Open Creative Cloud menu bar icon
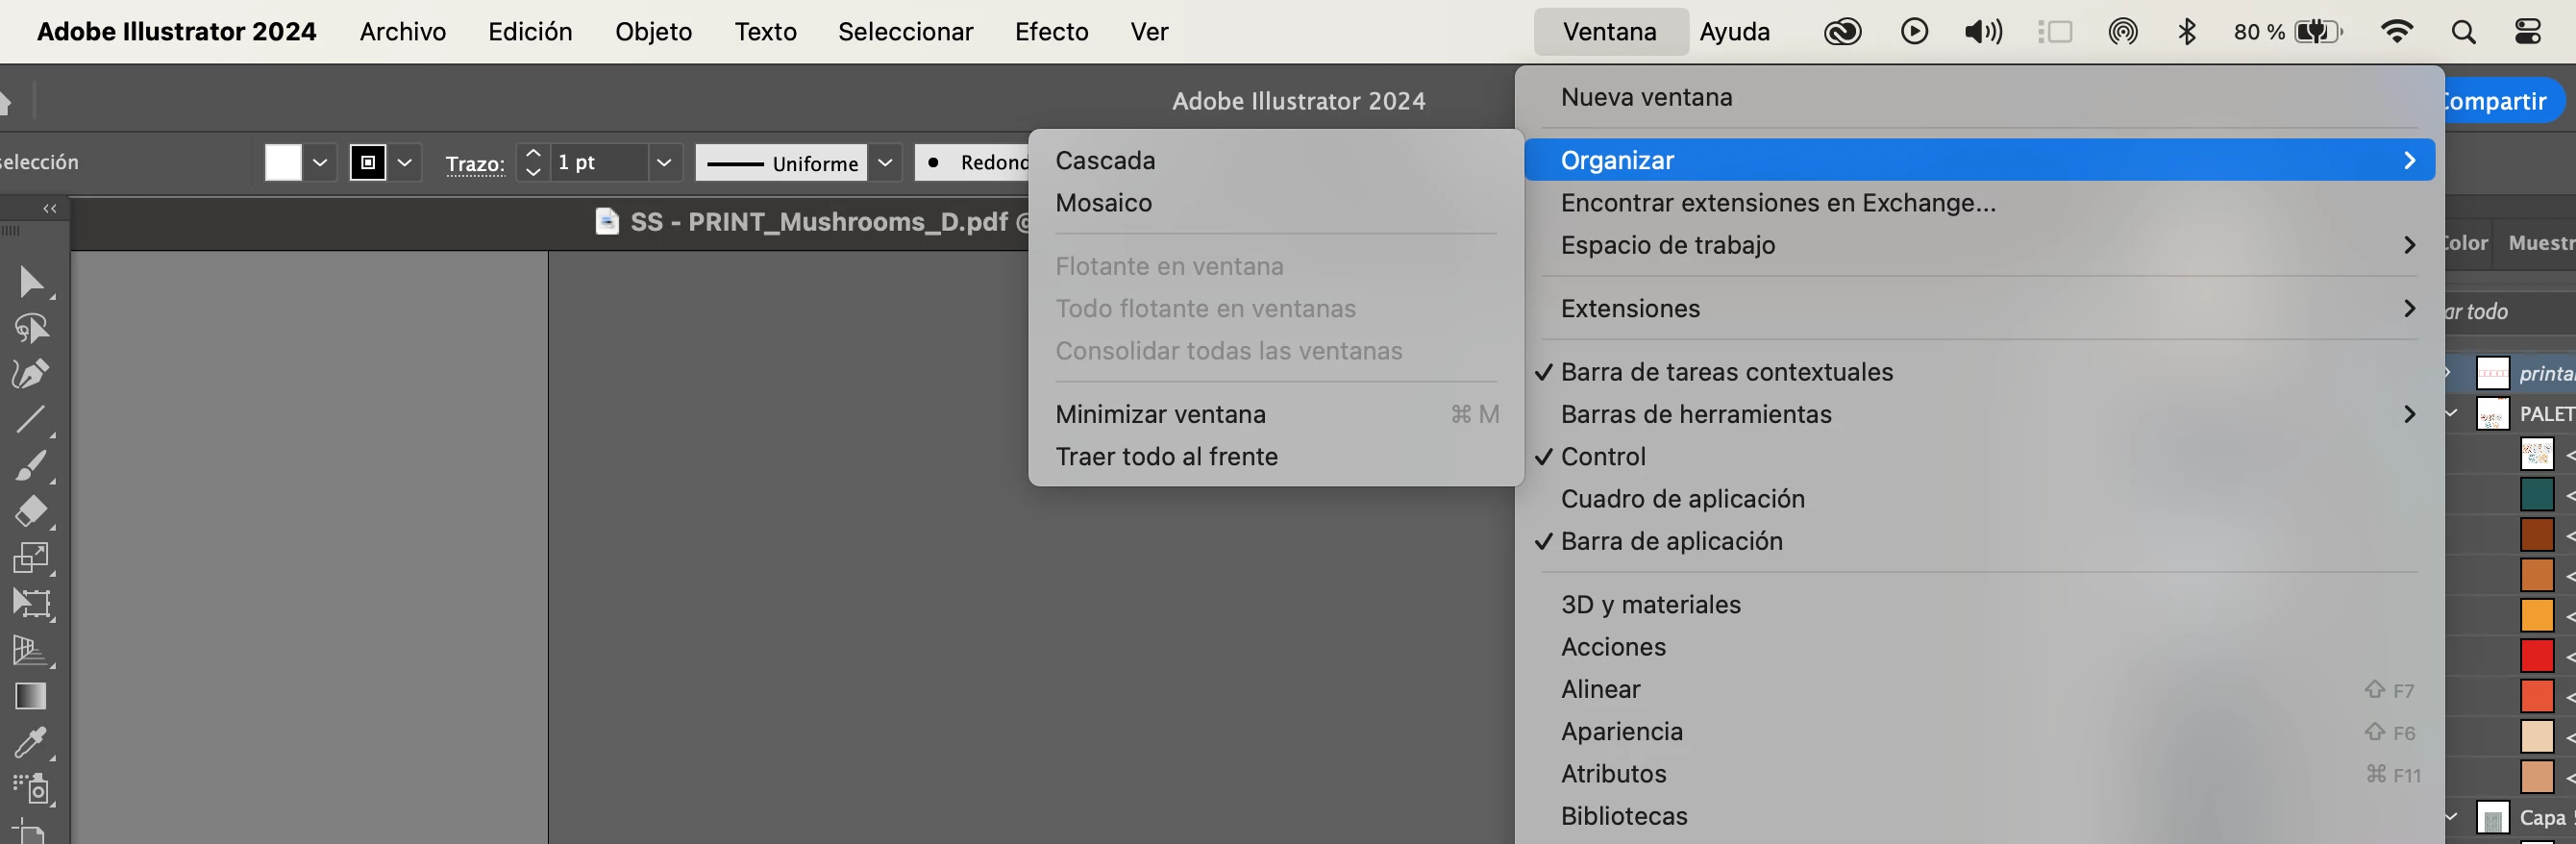Viewport: 2576px width, 844px height. [x=1842, y=32]
